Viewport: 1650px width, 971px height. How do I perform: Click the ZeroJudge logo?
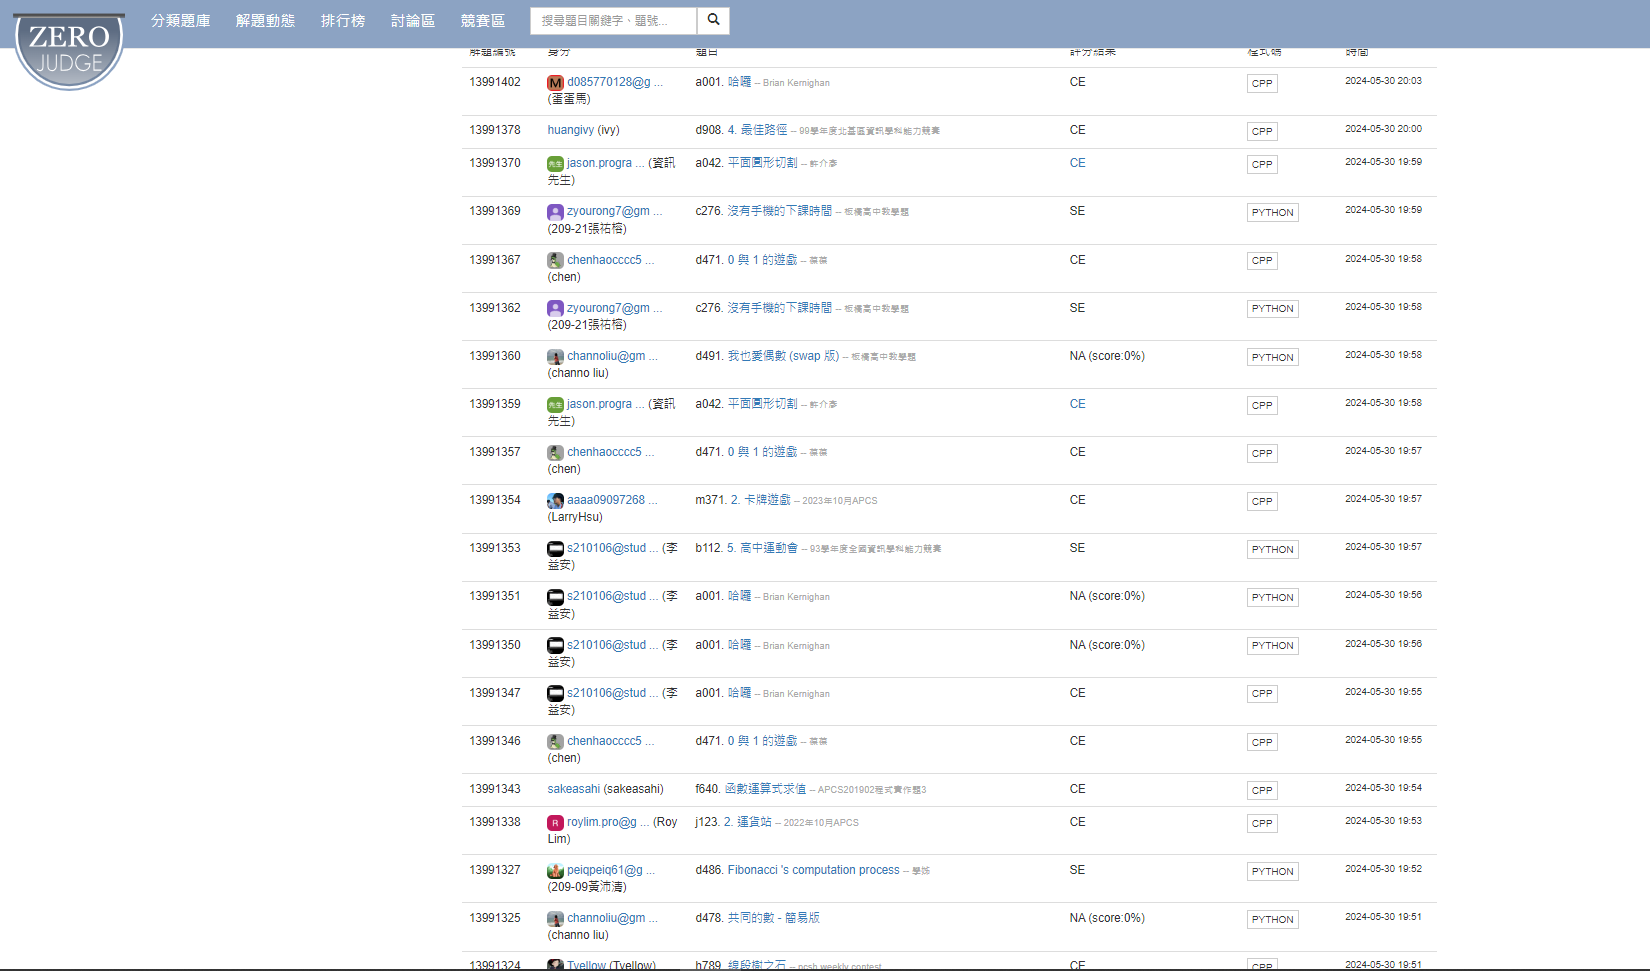pyautogui.click(x=69, y=50)
